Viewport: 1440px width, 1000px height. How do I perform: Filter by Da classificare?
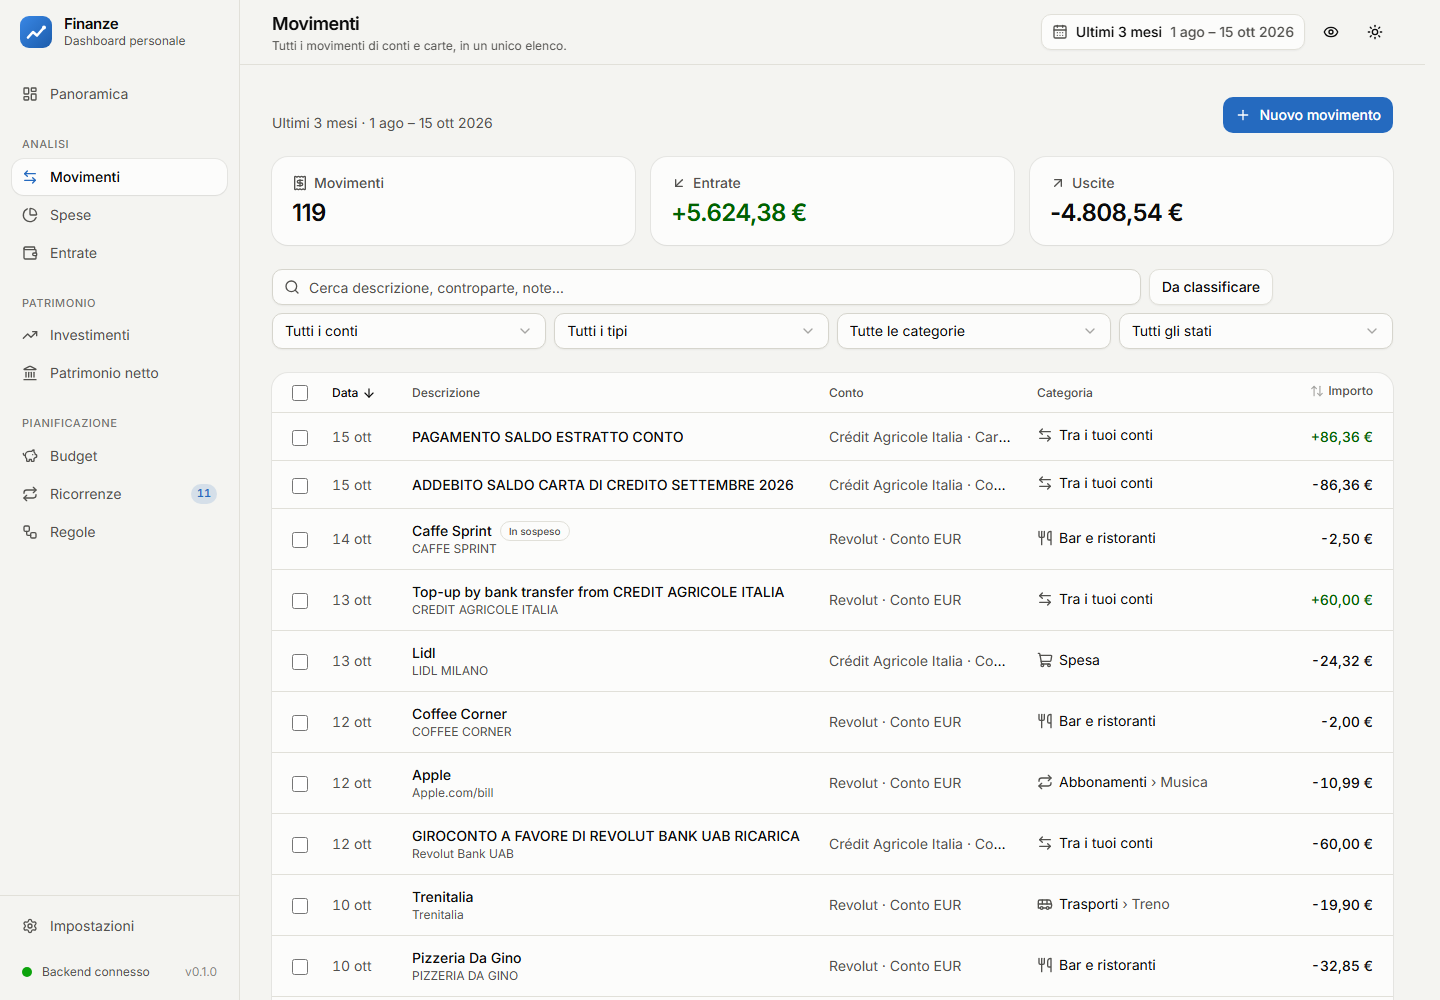[x=1211, y=287]
